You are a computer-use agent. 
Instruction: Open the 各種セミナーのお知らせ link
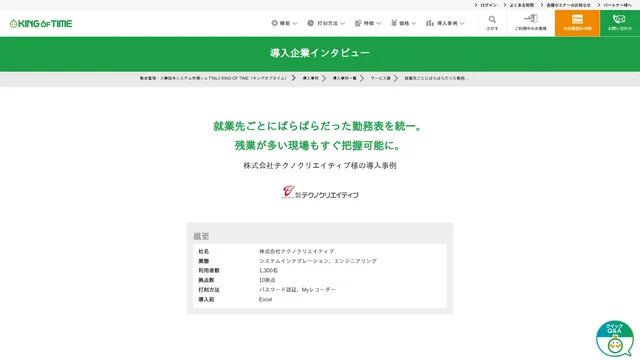[569, 5]
